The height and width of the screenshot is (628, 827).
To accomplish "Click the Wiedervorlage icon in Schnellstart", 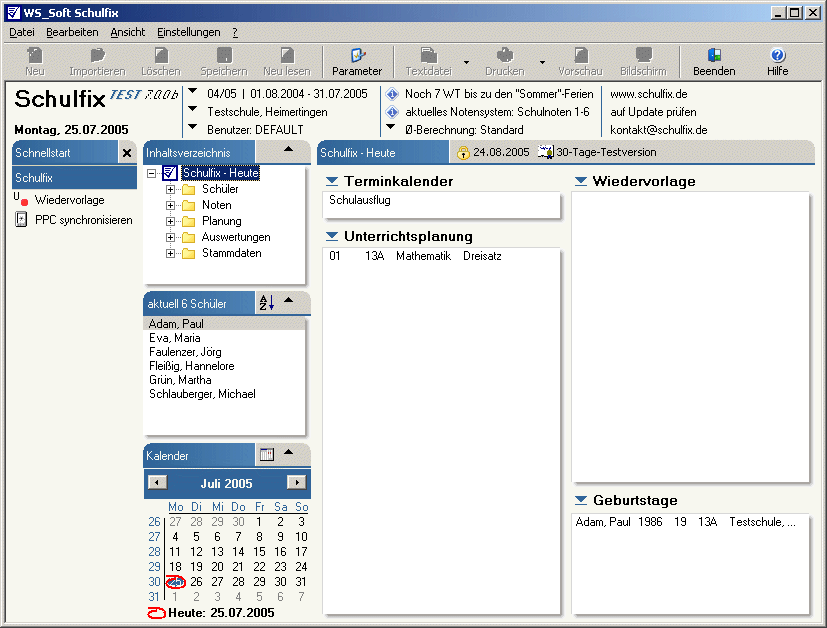I will click(21, 199).
